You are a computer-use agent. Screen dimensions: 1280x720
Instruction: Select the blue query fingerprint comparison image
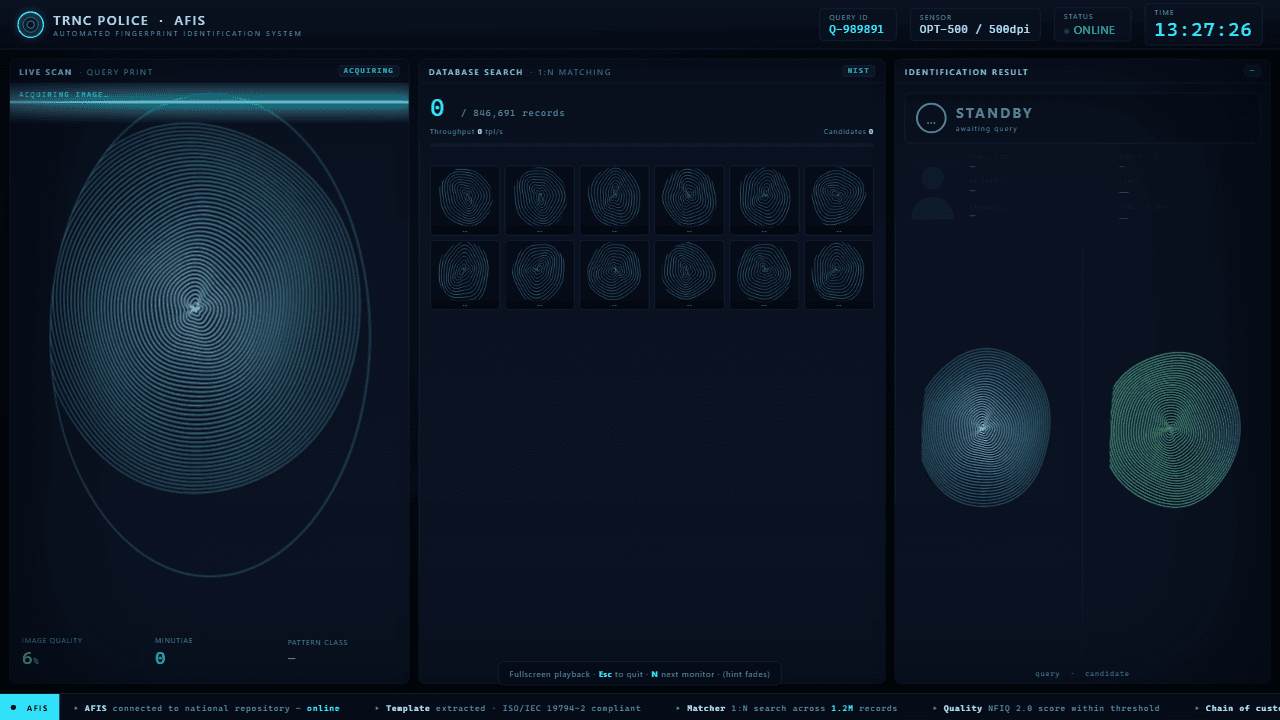tap(986, 428)
